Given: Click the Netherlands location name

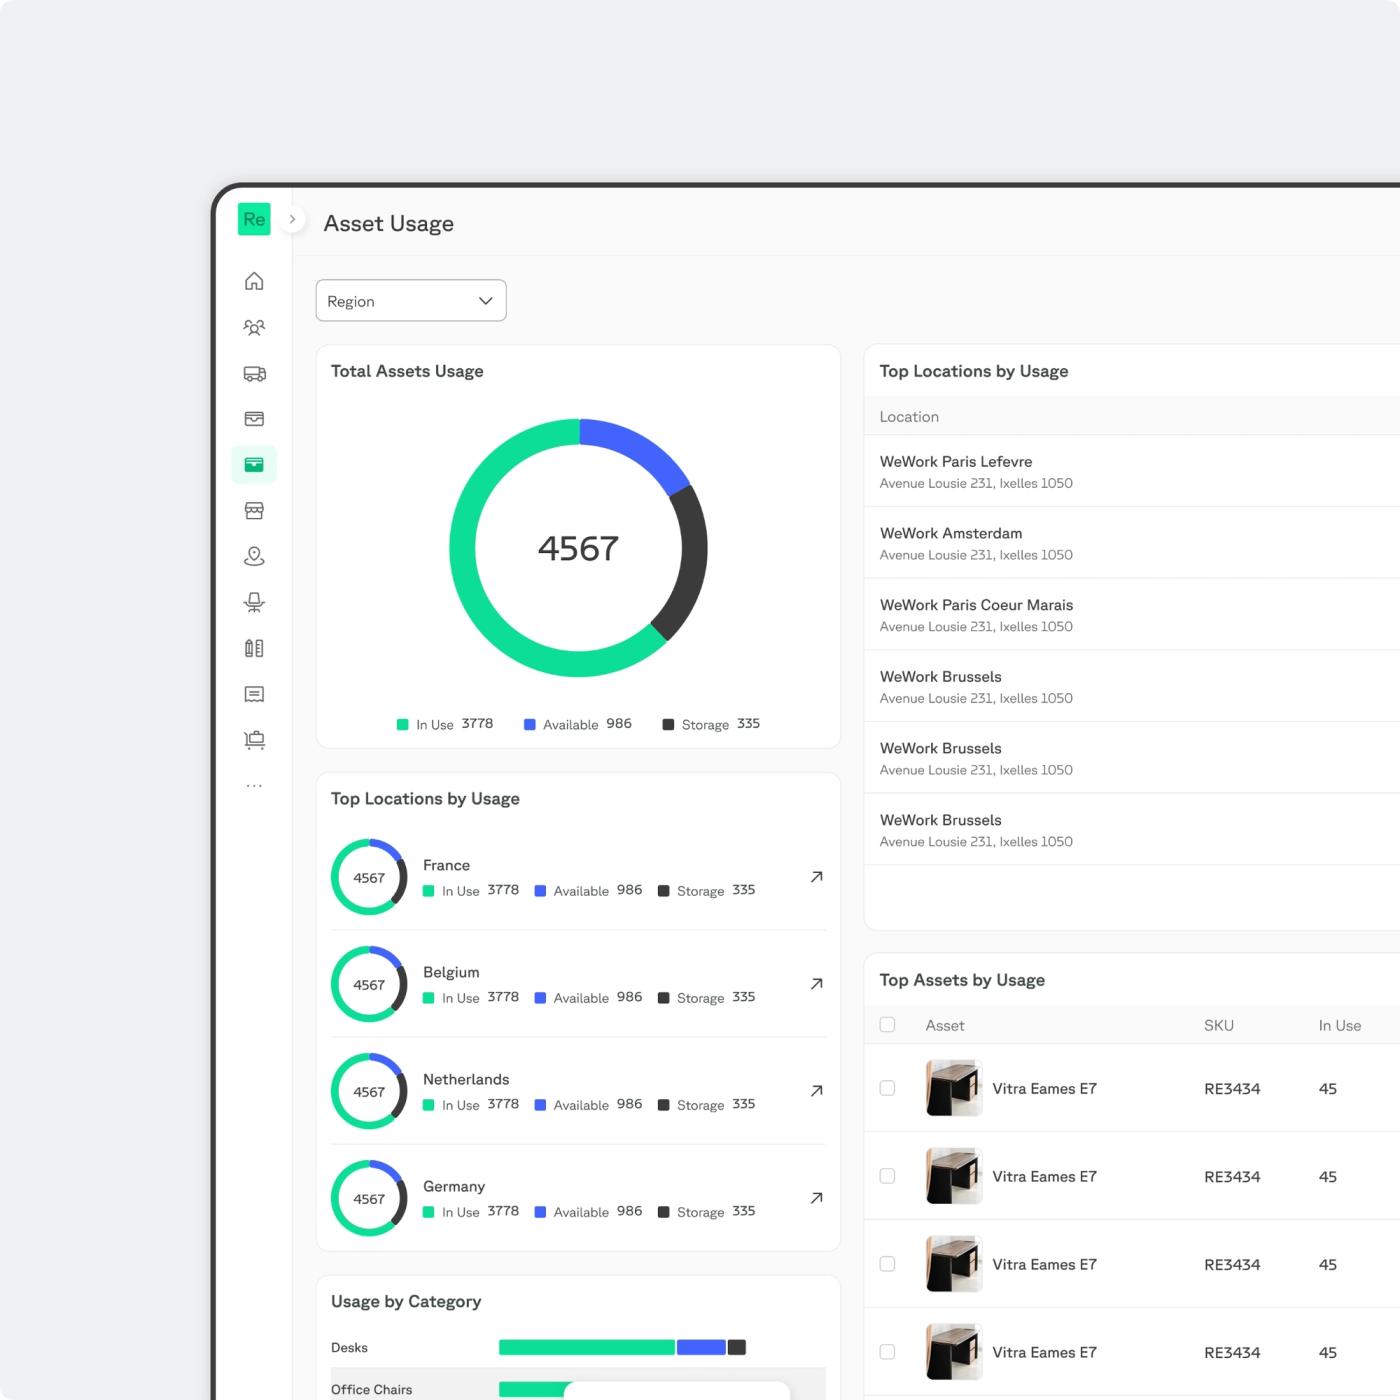Looking at the screenshot, I should tap(466, 1079).
